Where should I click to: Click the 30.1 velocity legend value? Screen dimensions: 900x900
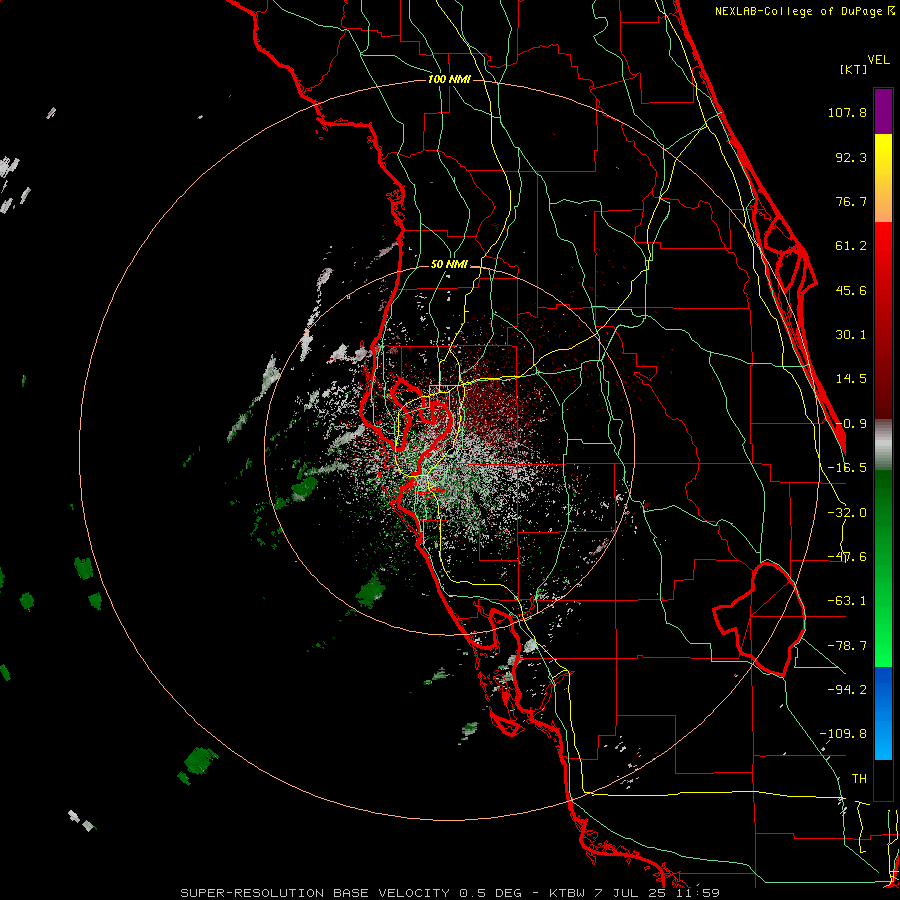coord(851,335)
